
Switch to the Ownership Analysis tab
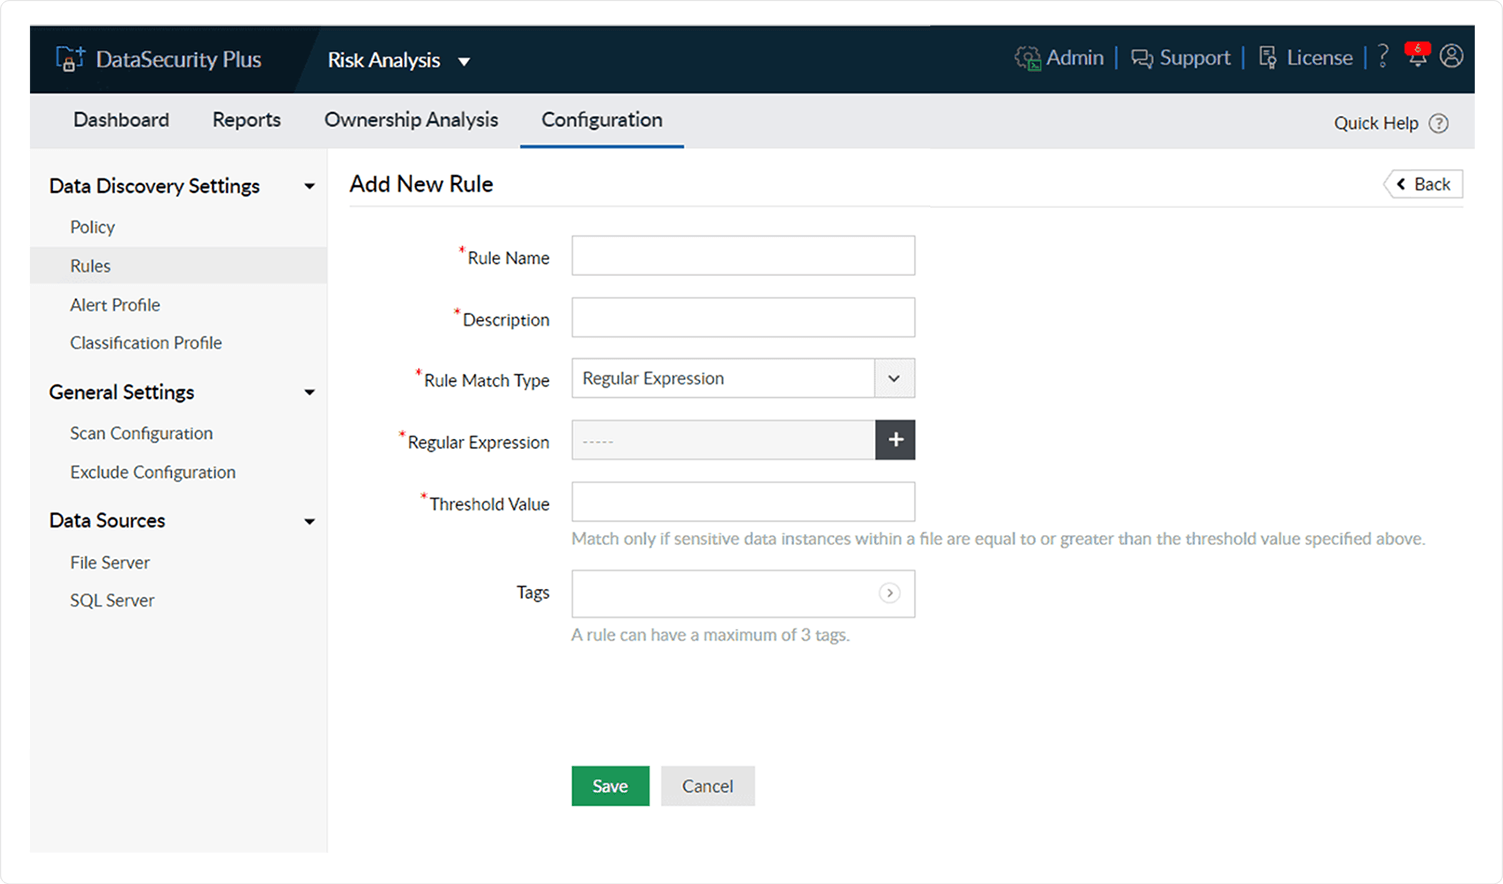411,120
